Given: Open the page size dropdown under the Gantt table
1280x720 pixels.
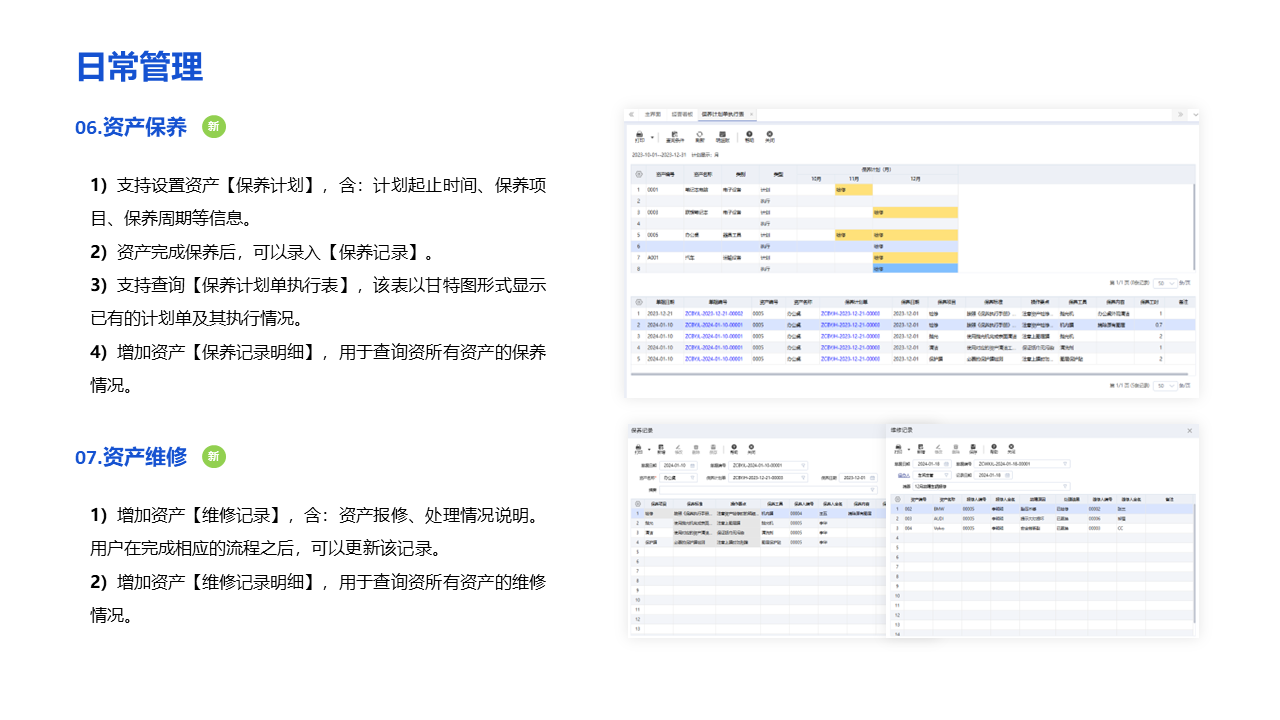Looking at the screenshot, I should click(x=1165, y=284).
